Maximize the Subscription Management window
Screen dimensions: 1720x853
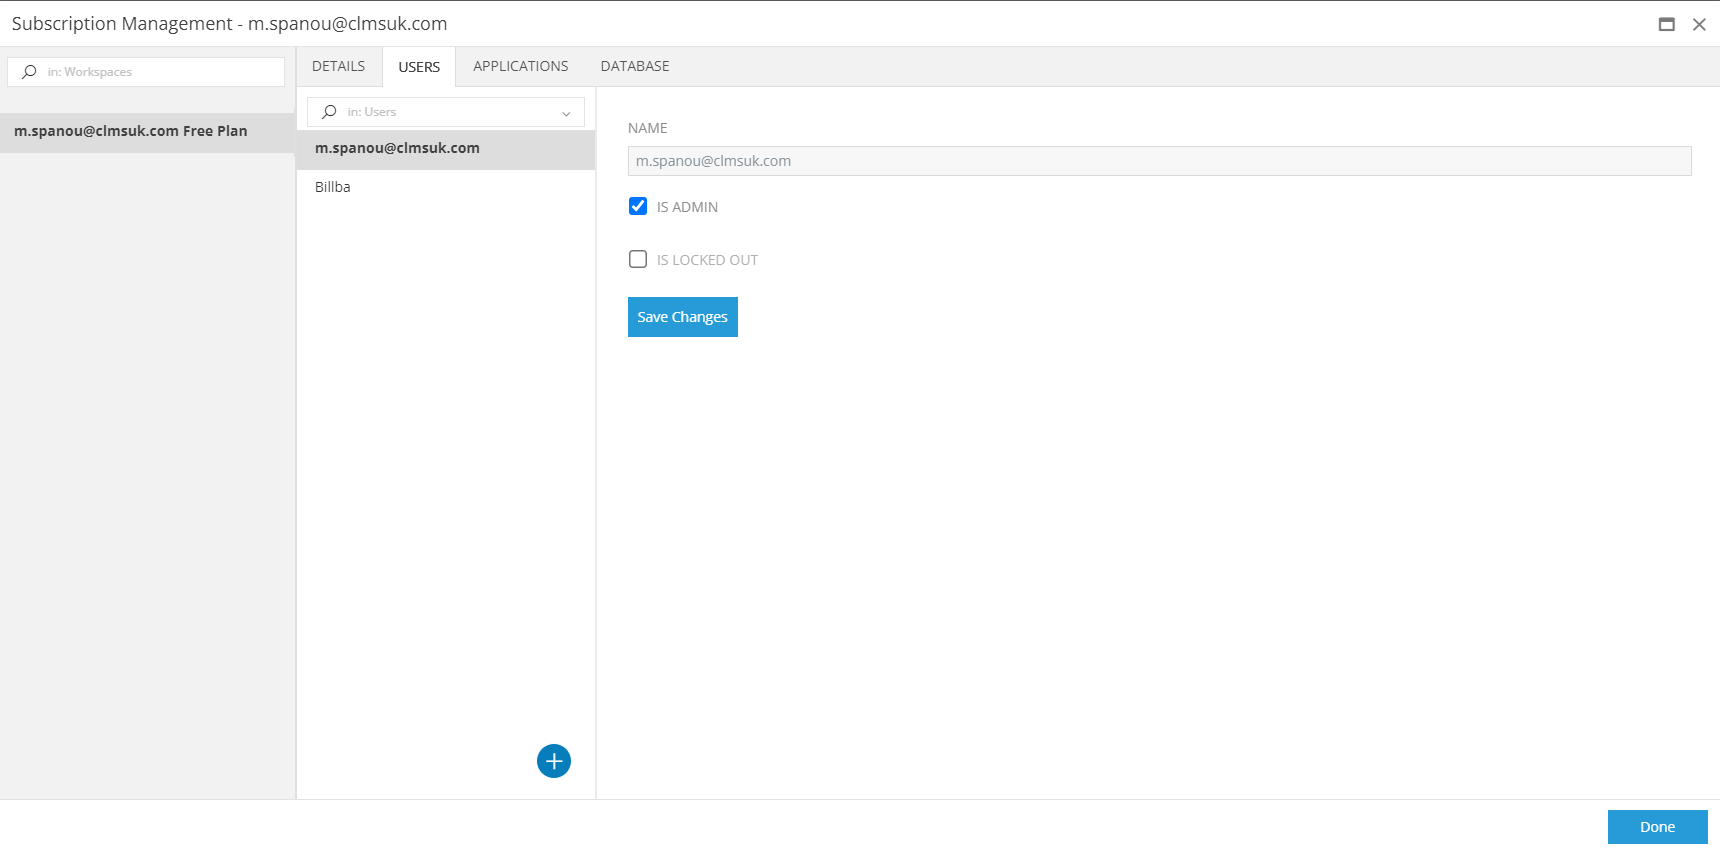pyautogui.click(x=1667, y=24)
